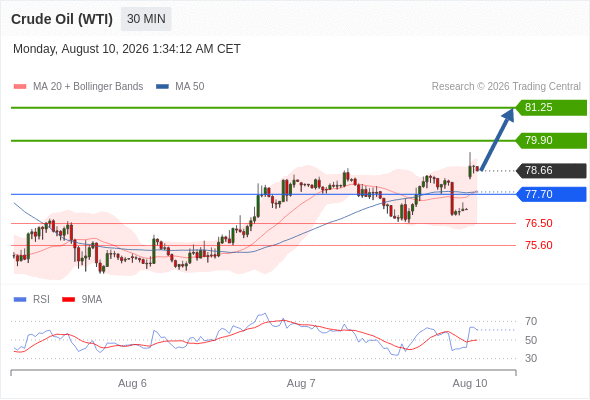590x400 pixels.
Task: Click the blue RSI legend swatch
Action: (x=20, y=300)
